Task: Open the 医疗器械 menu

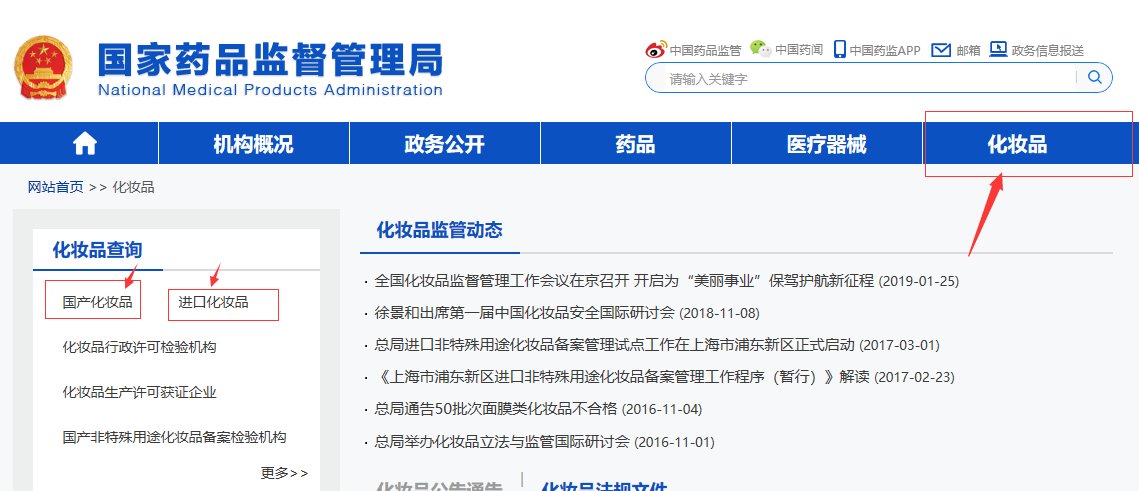Action: click(827, 144)
